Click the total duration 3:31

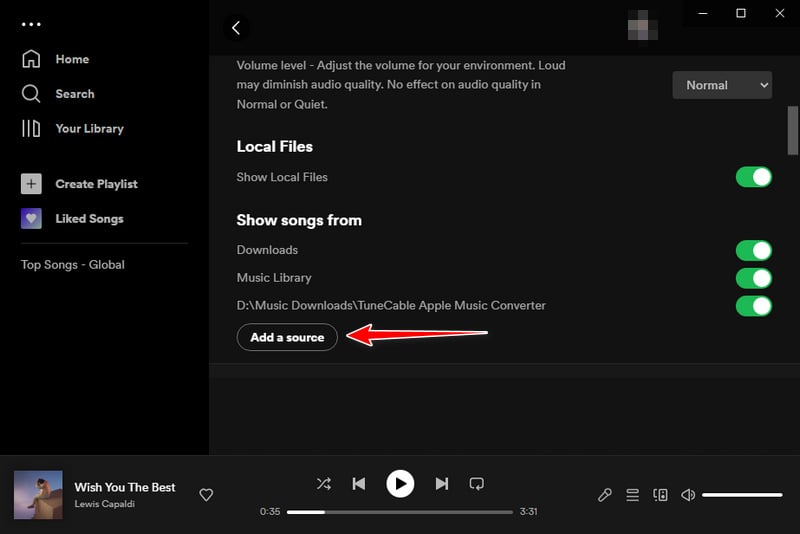(529, 512)
